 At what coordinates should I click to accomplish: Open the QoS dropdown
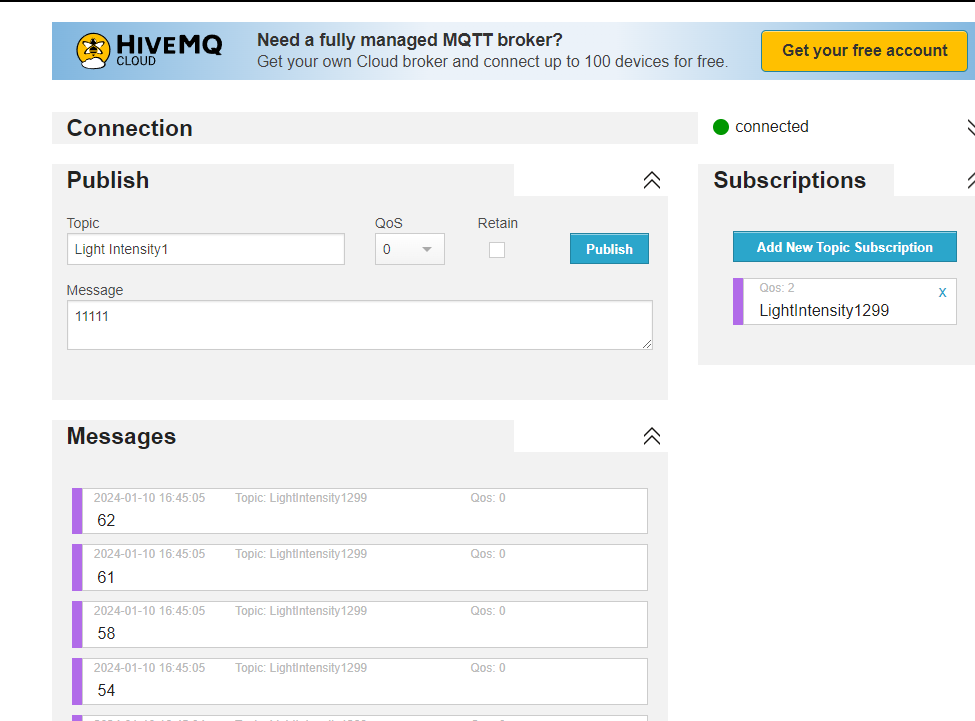410,249
